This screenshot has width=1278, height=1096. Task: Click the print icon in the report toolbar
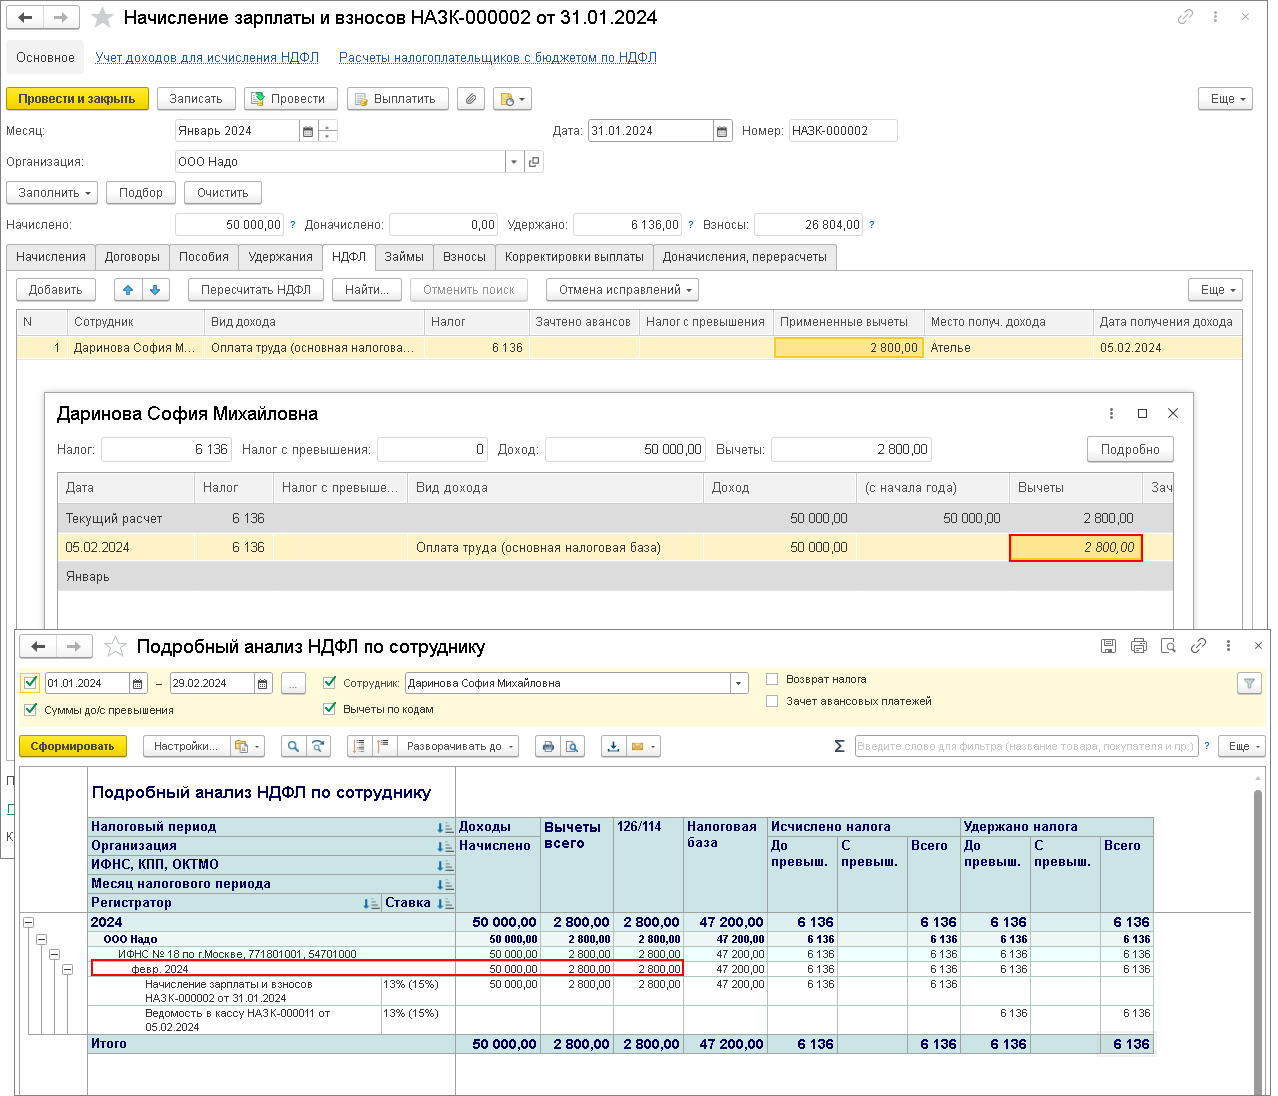547,746
